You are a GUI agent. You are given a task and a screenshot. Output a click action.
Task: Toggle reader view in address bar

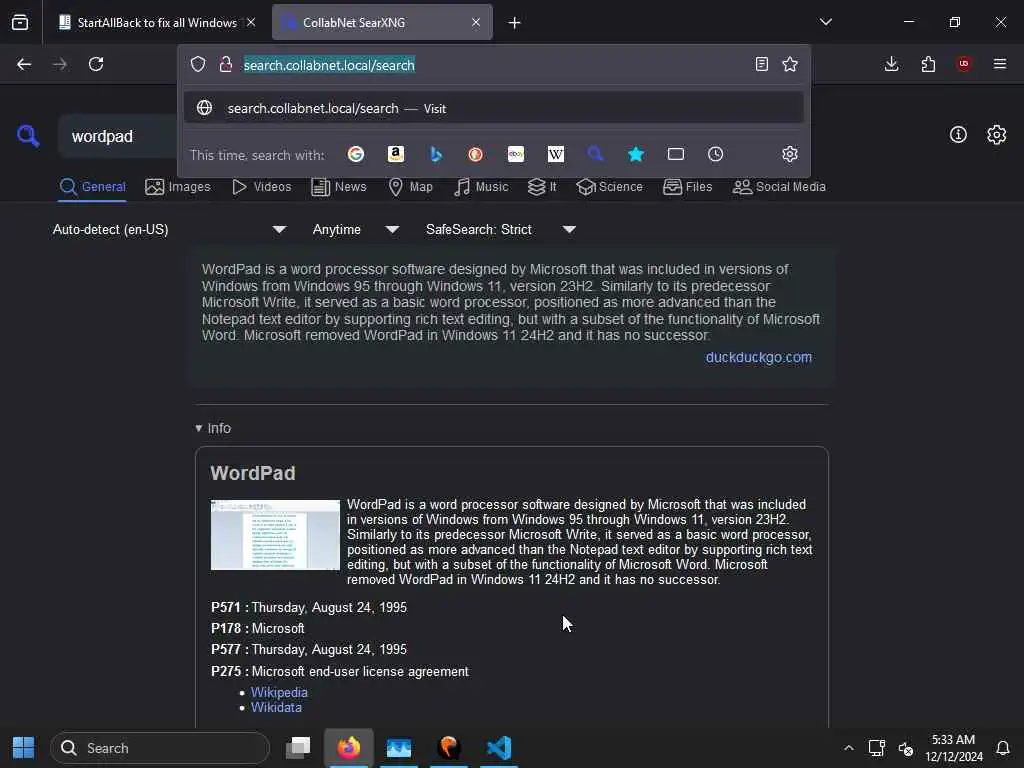[x=761, y=64]
